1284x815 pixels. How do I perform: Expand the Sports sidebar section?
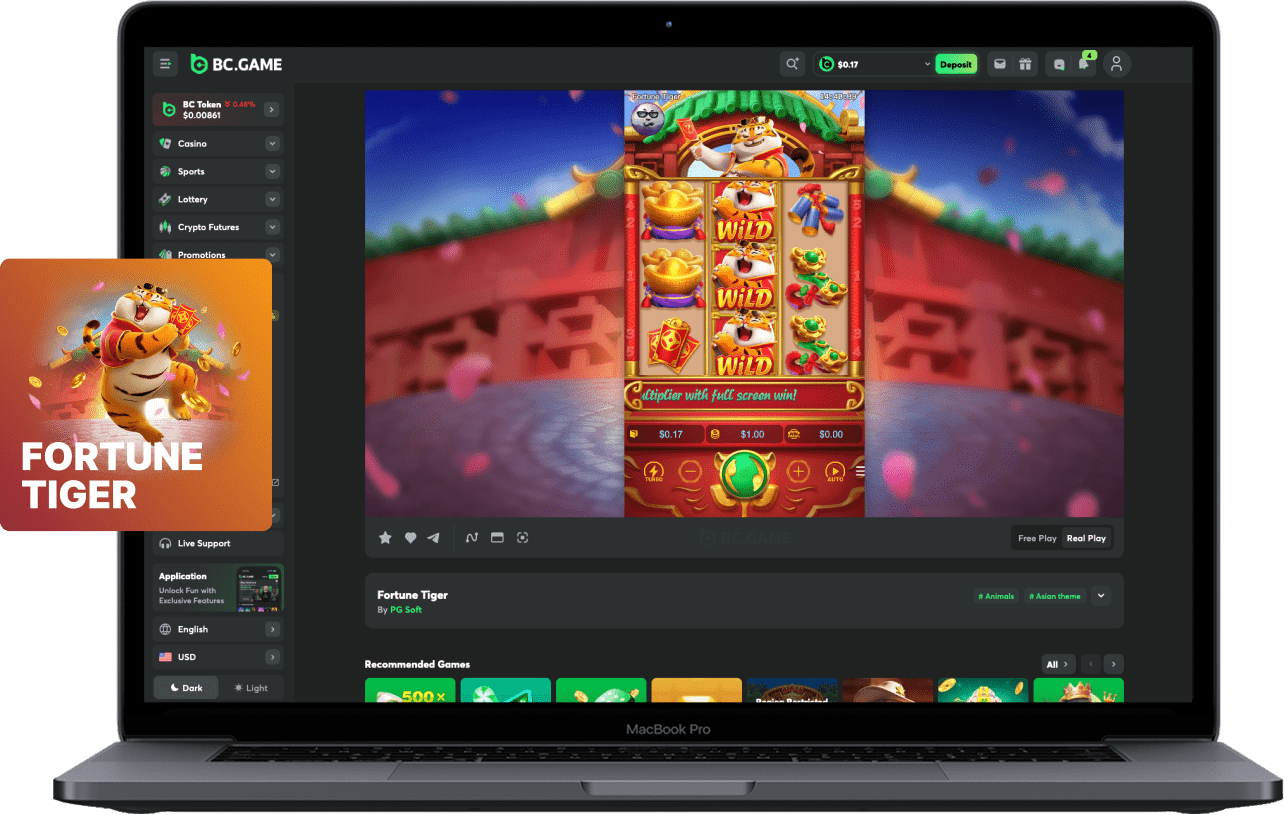tap(272, 172)
